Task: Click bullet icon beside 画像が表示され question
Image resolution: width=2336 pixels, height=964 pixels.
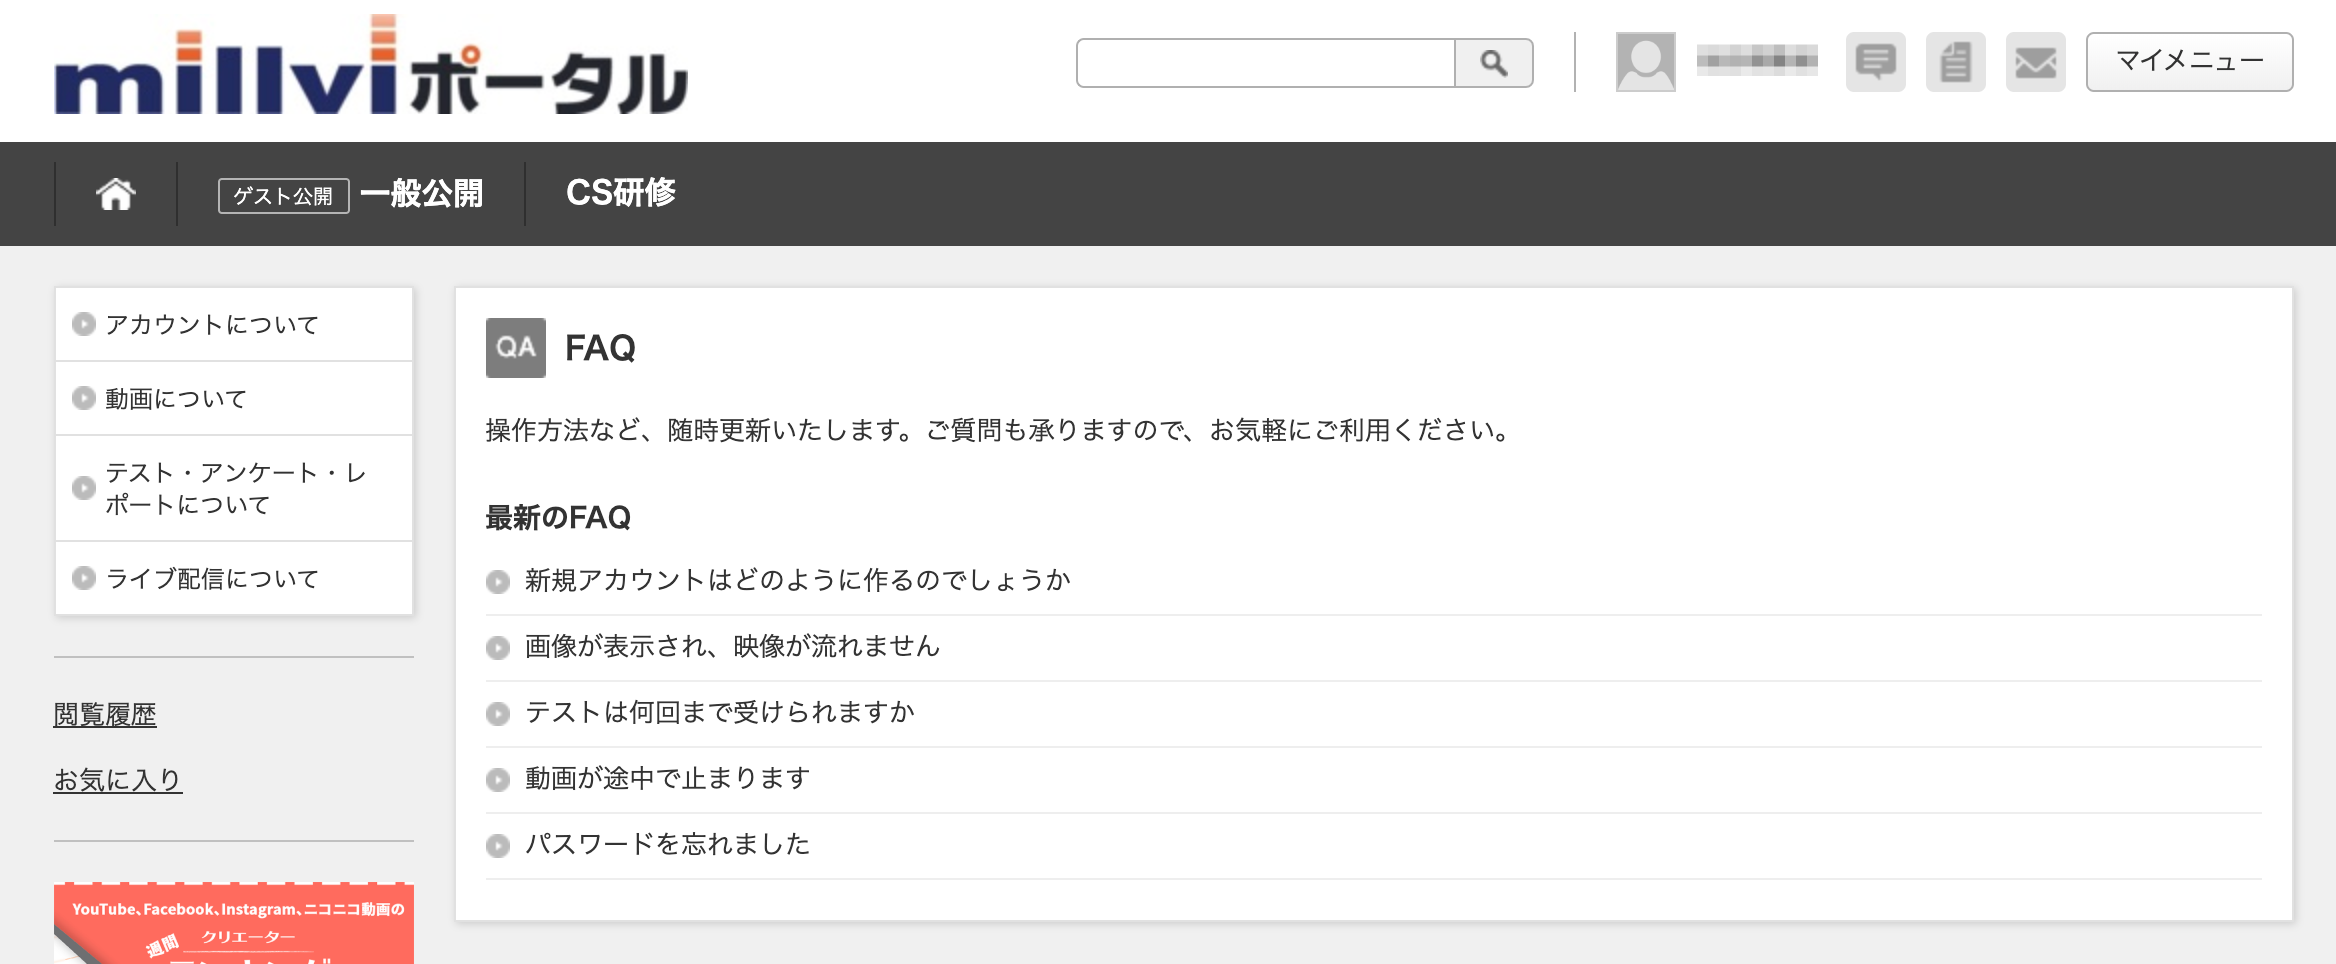Action: (x=498, y=648)
